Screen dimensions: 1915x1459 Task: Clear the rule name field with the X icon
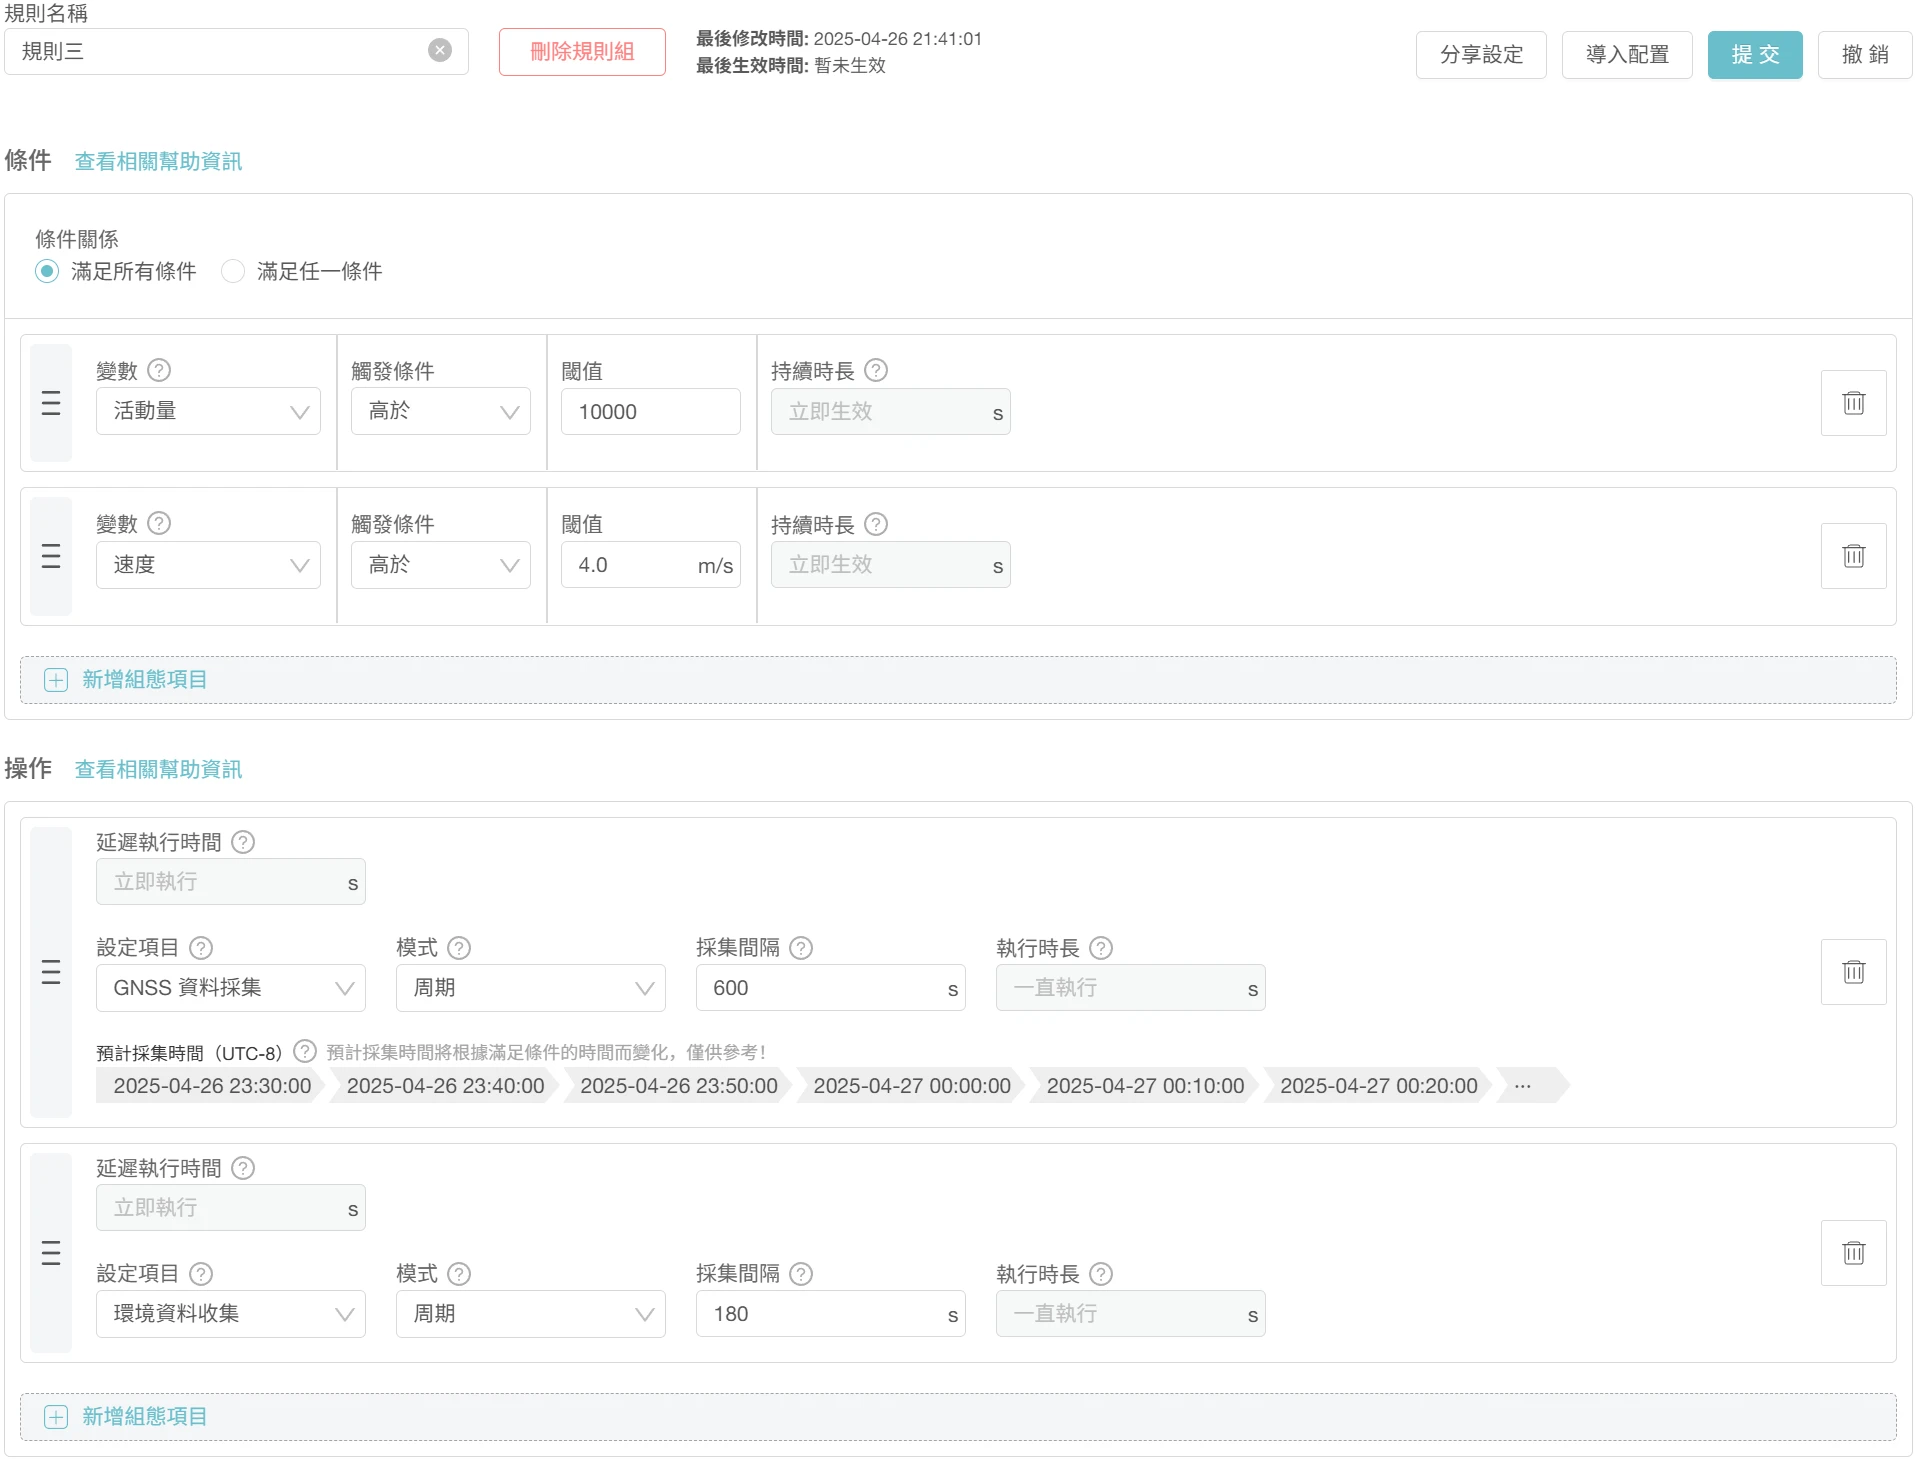tap(440, 51)
